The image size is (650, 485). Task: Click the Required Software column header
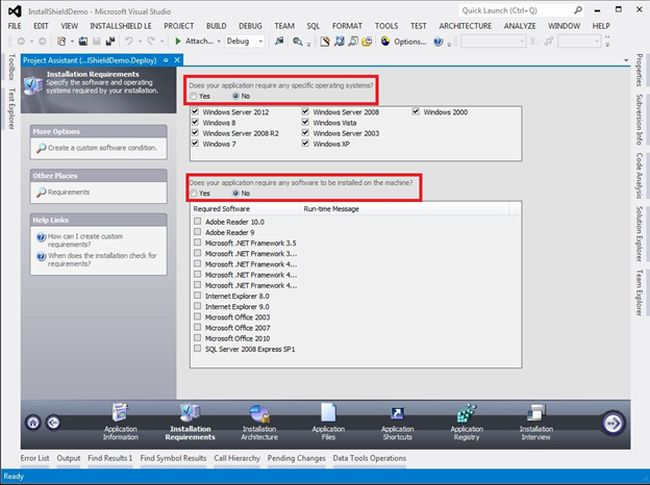click(x=247, y=209)
